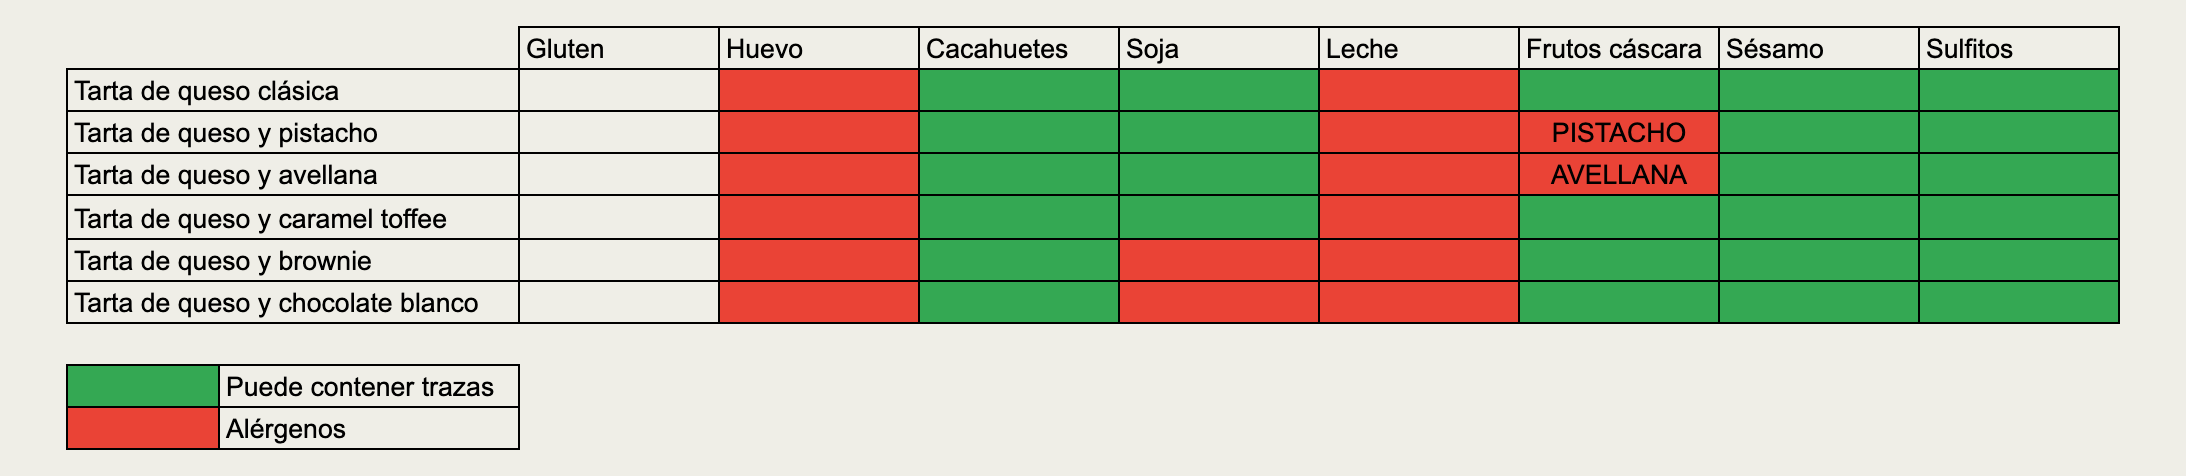
Task: Click the red PISTACHO cell
Action: (x=1618, y=132)
